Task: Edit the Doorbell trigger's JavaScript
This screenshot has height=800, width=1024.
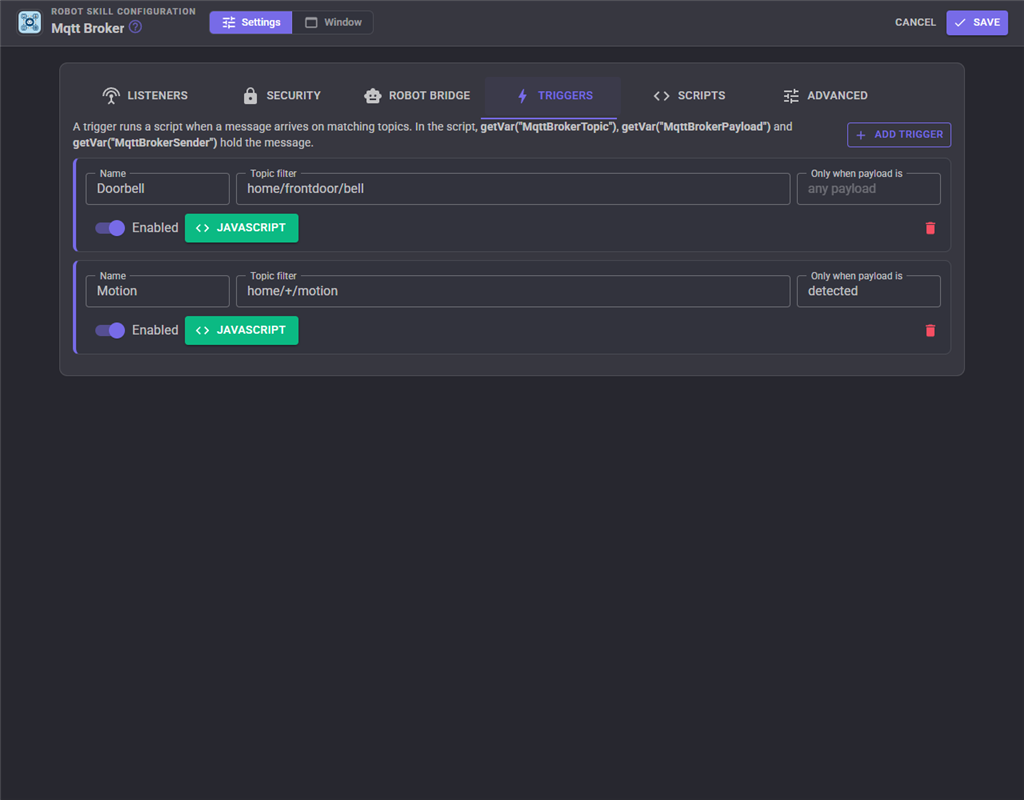Action: [x=242, y=228]
